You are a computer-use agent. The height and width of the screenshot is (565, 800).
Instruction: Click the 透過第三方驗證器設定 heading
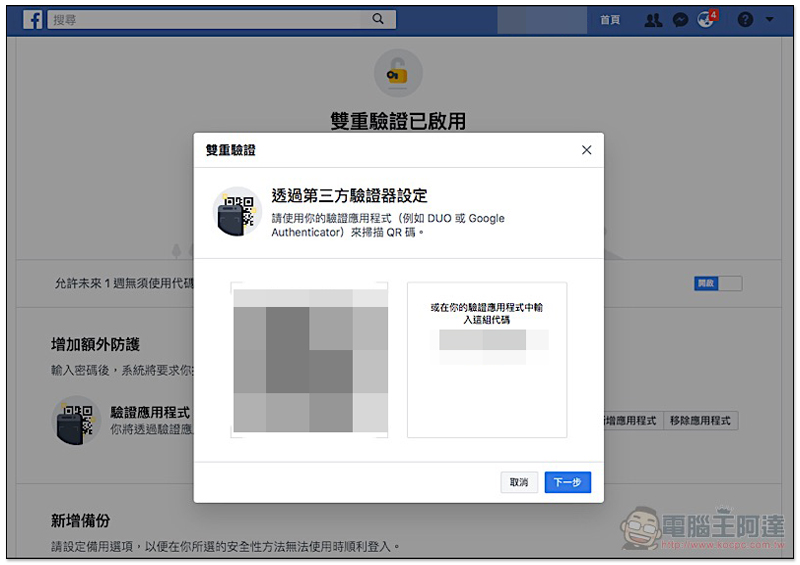click(349, 195)
